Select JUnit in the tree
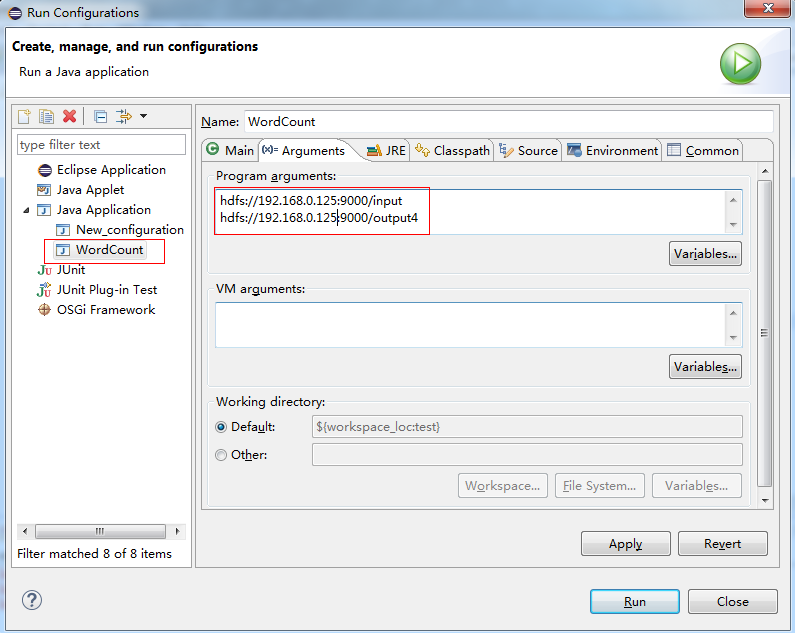795x633 pixels. pos(71,270)
